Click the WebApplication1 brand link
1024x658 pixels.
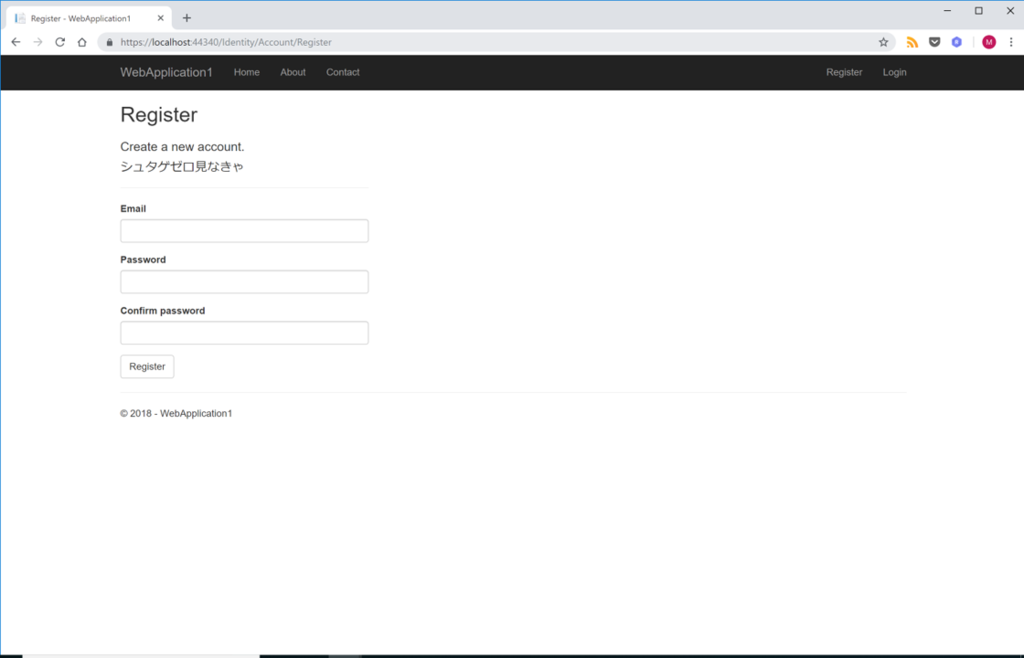[166, 72]
